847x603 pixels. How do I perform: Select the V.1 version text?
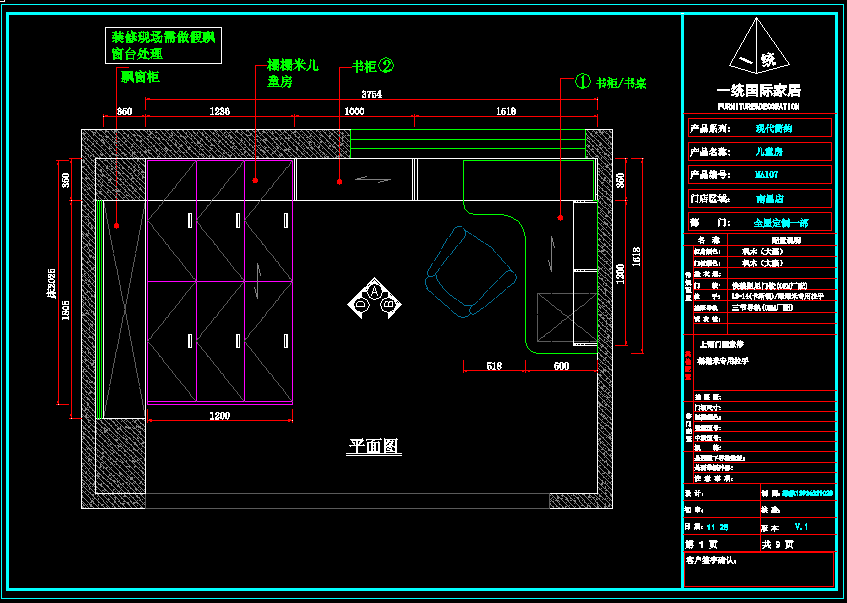coord(800,526)
